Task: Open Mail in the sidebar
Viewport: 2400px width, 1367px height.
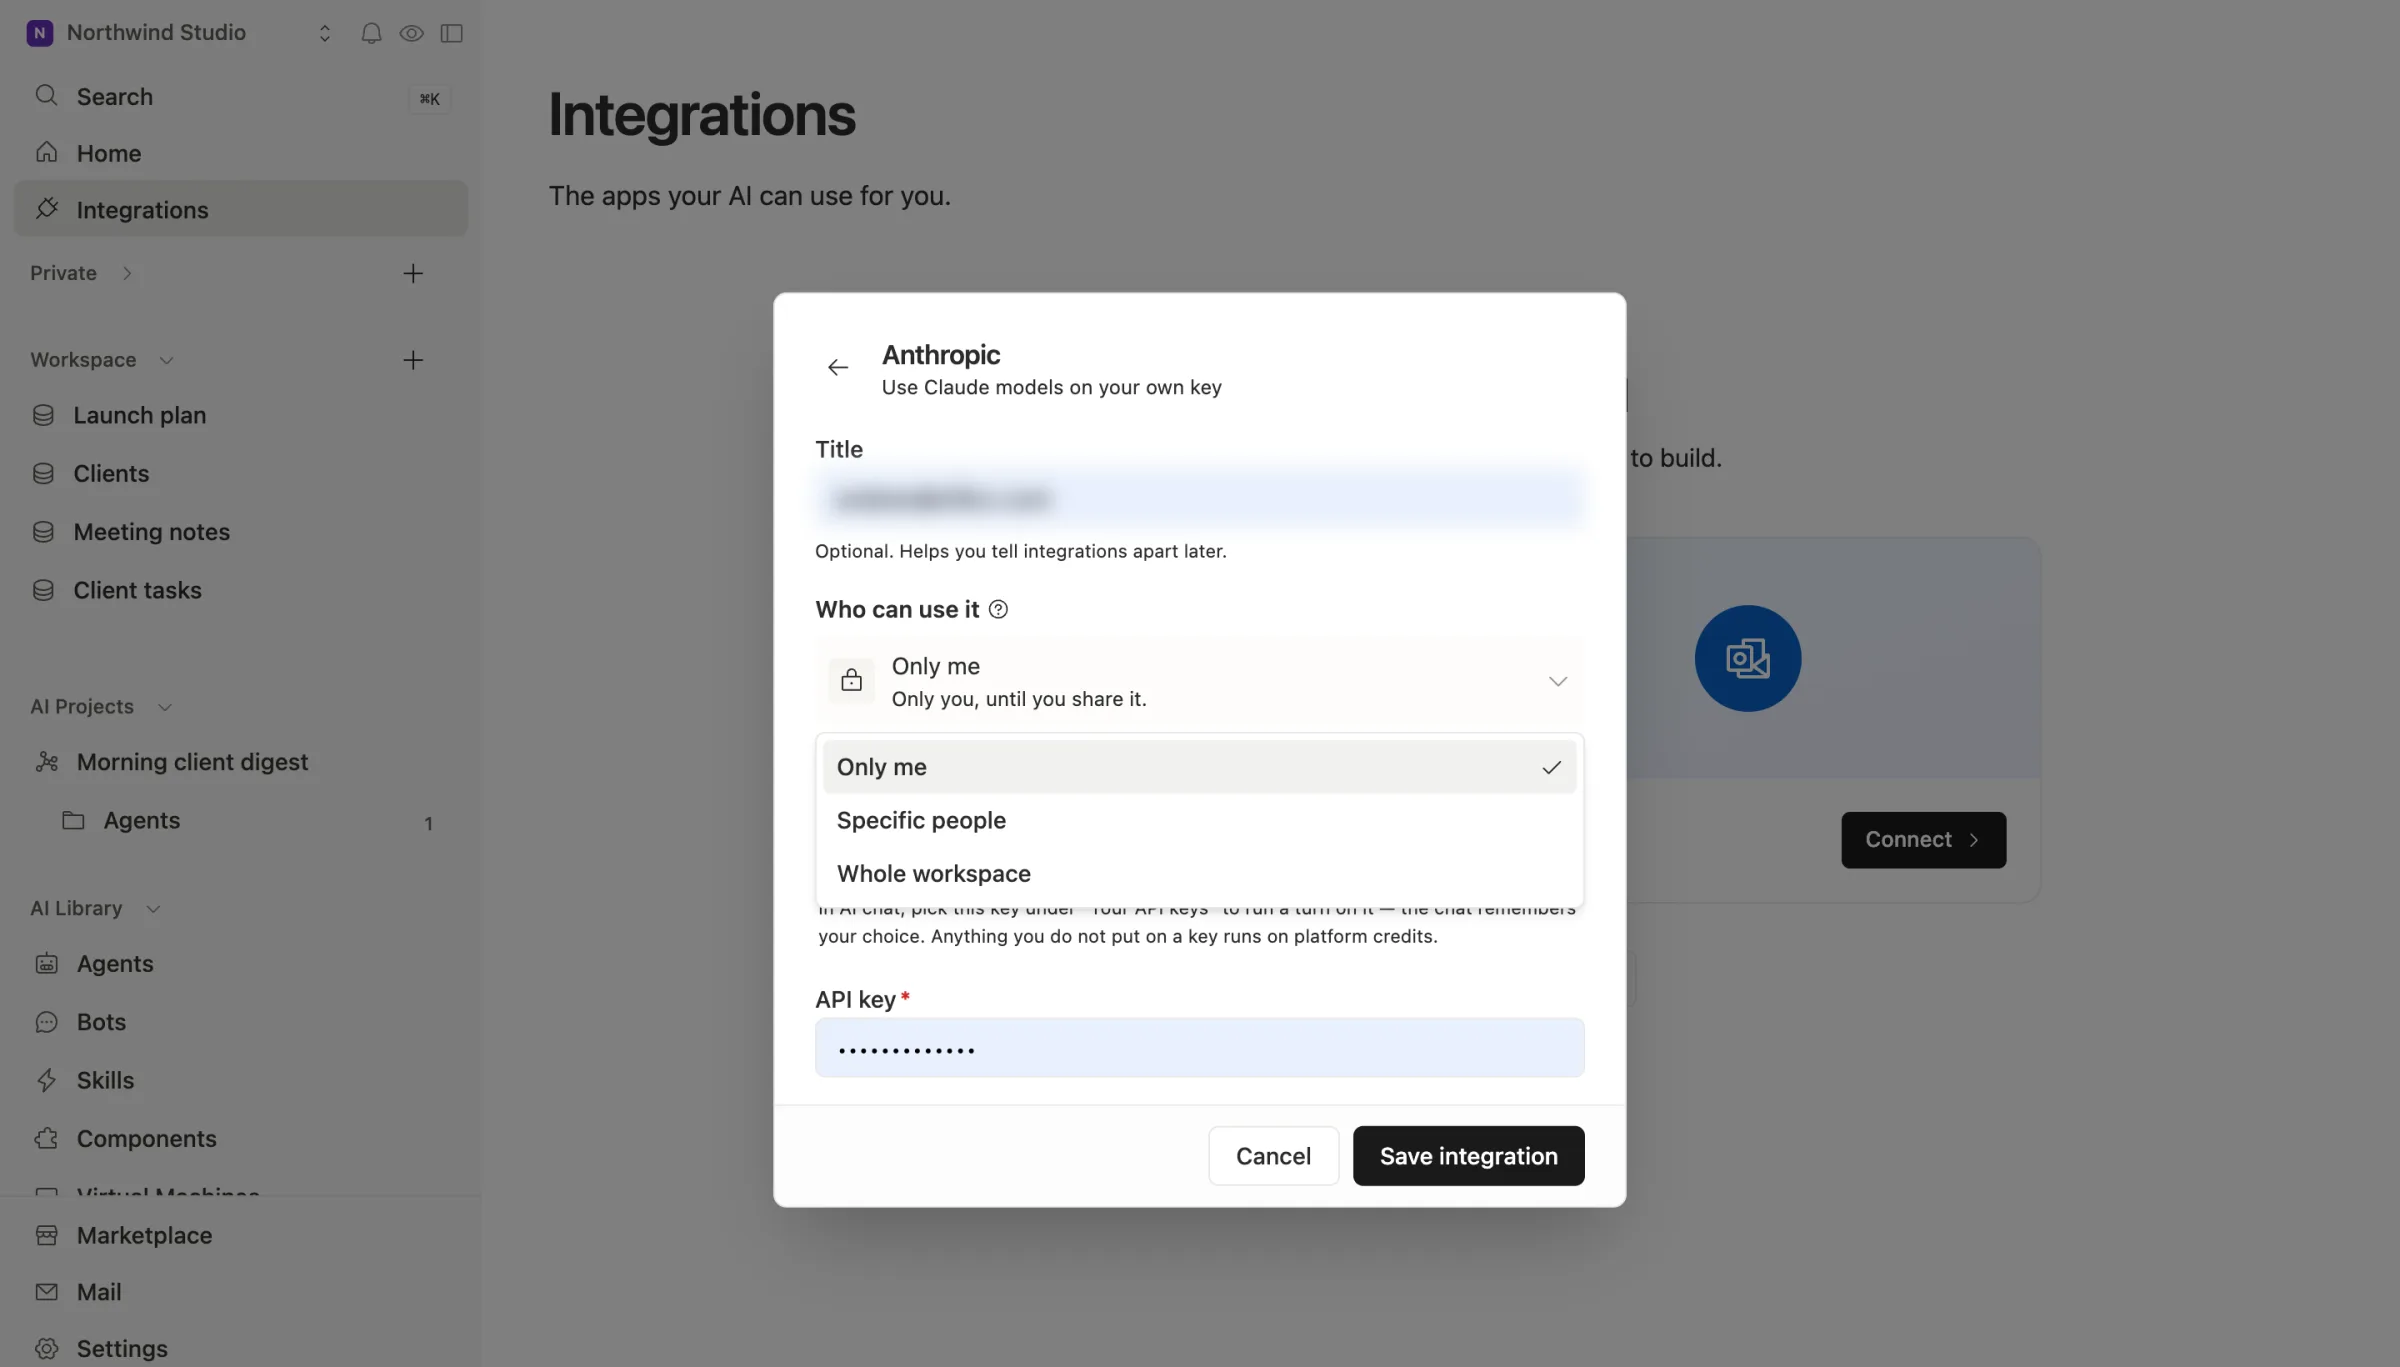Action: [x=240, y=1292]
